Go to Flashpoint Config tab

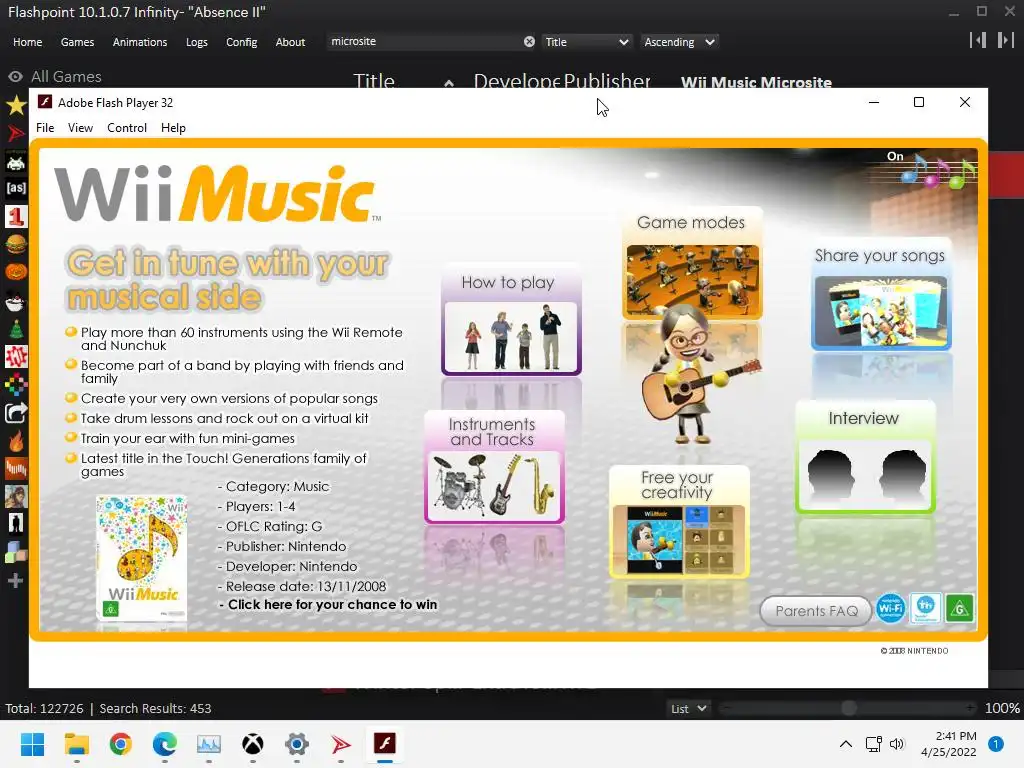[242, 42]
